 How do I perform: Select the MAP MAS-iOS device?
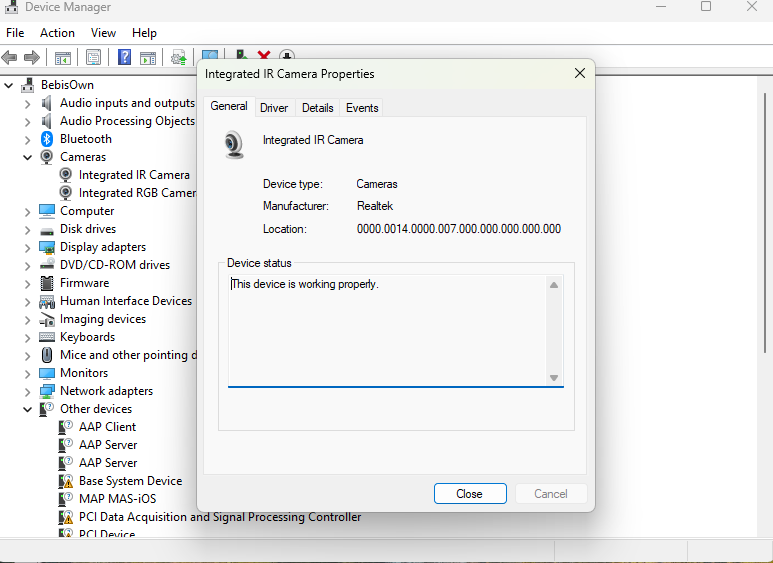117,499
